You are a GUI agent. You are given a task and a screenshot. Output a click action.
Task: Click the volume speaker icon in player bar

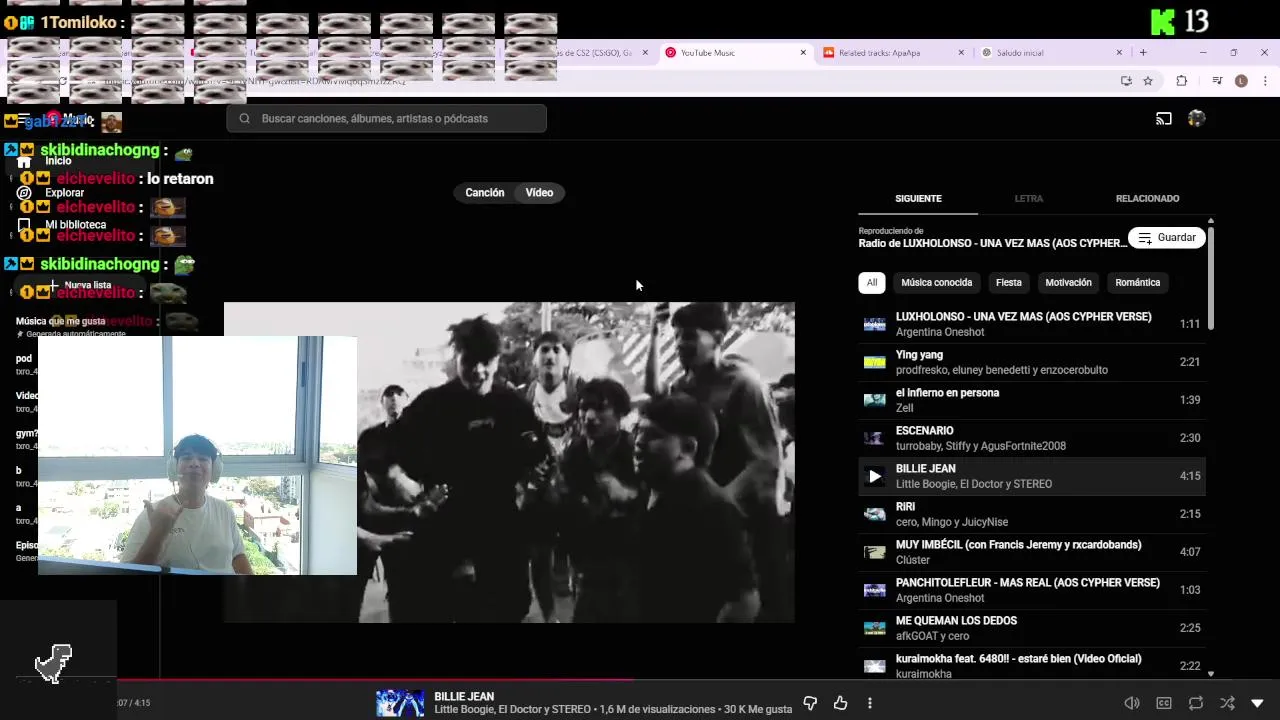point(1132,704)
